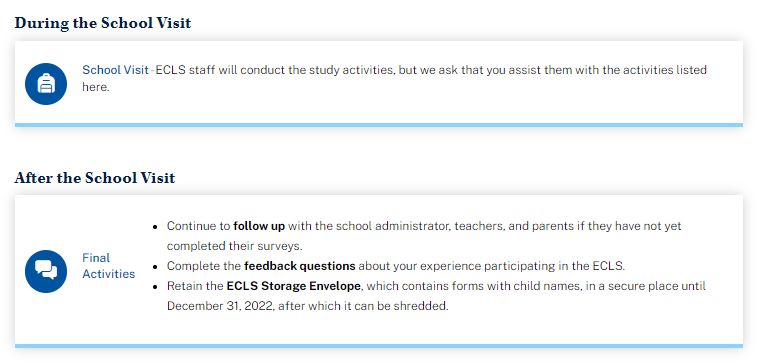Click the bold feedback questions text

pos(300,266)
